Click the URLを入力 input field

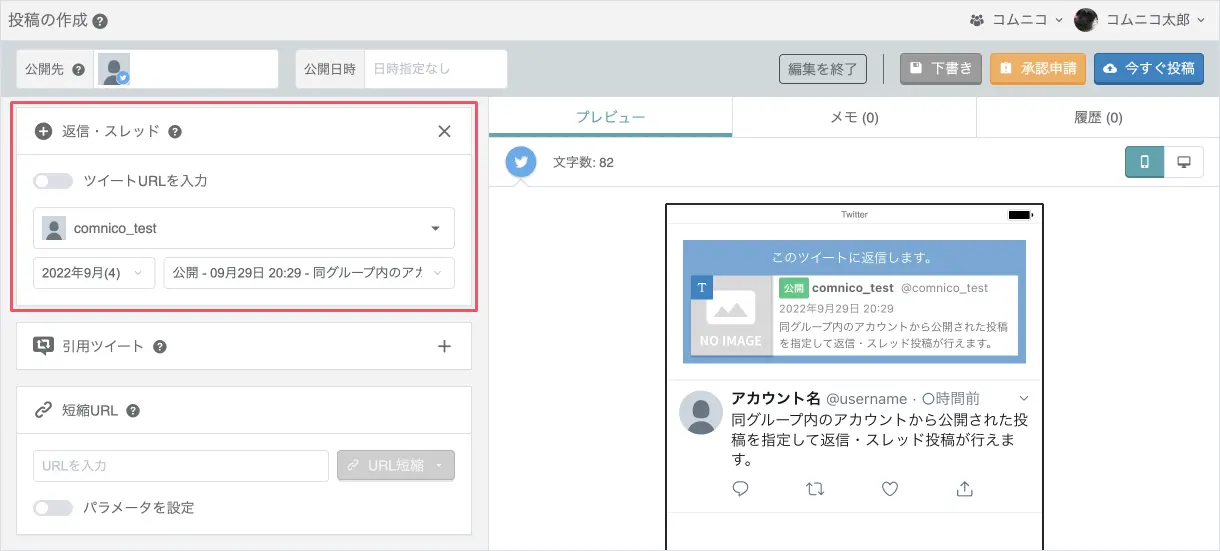(x=181, y=466)
